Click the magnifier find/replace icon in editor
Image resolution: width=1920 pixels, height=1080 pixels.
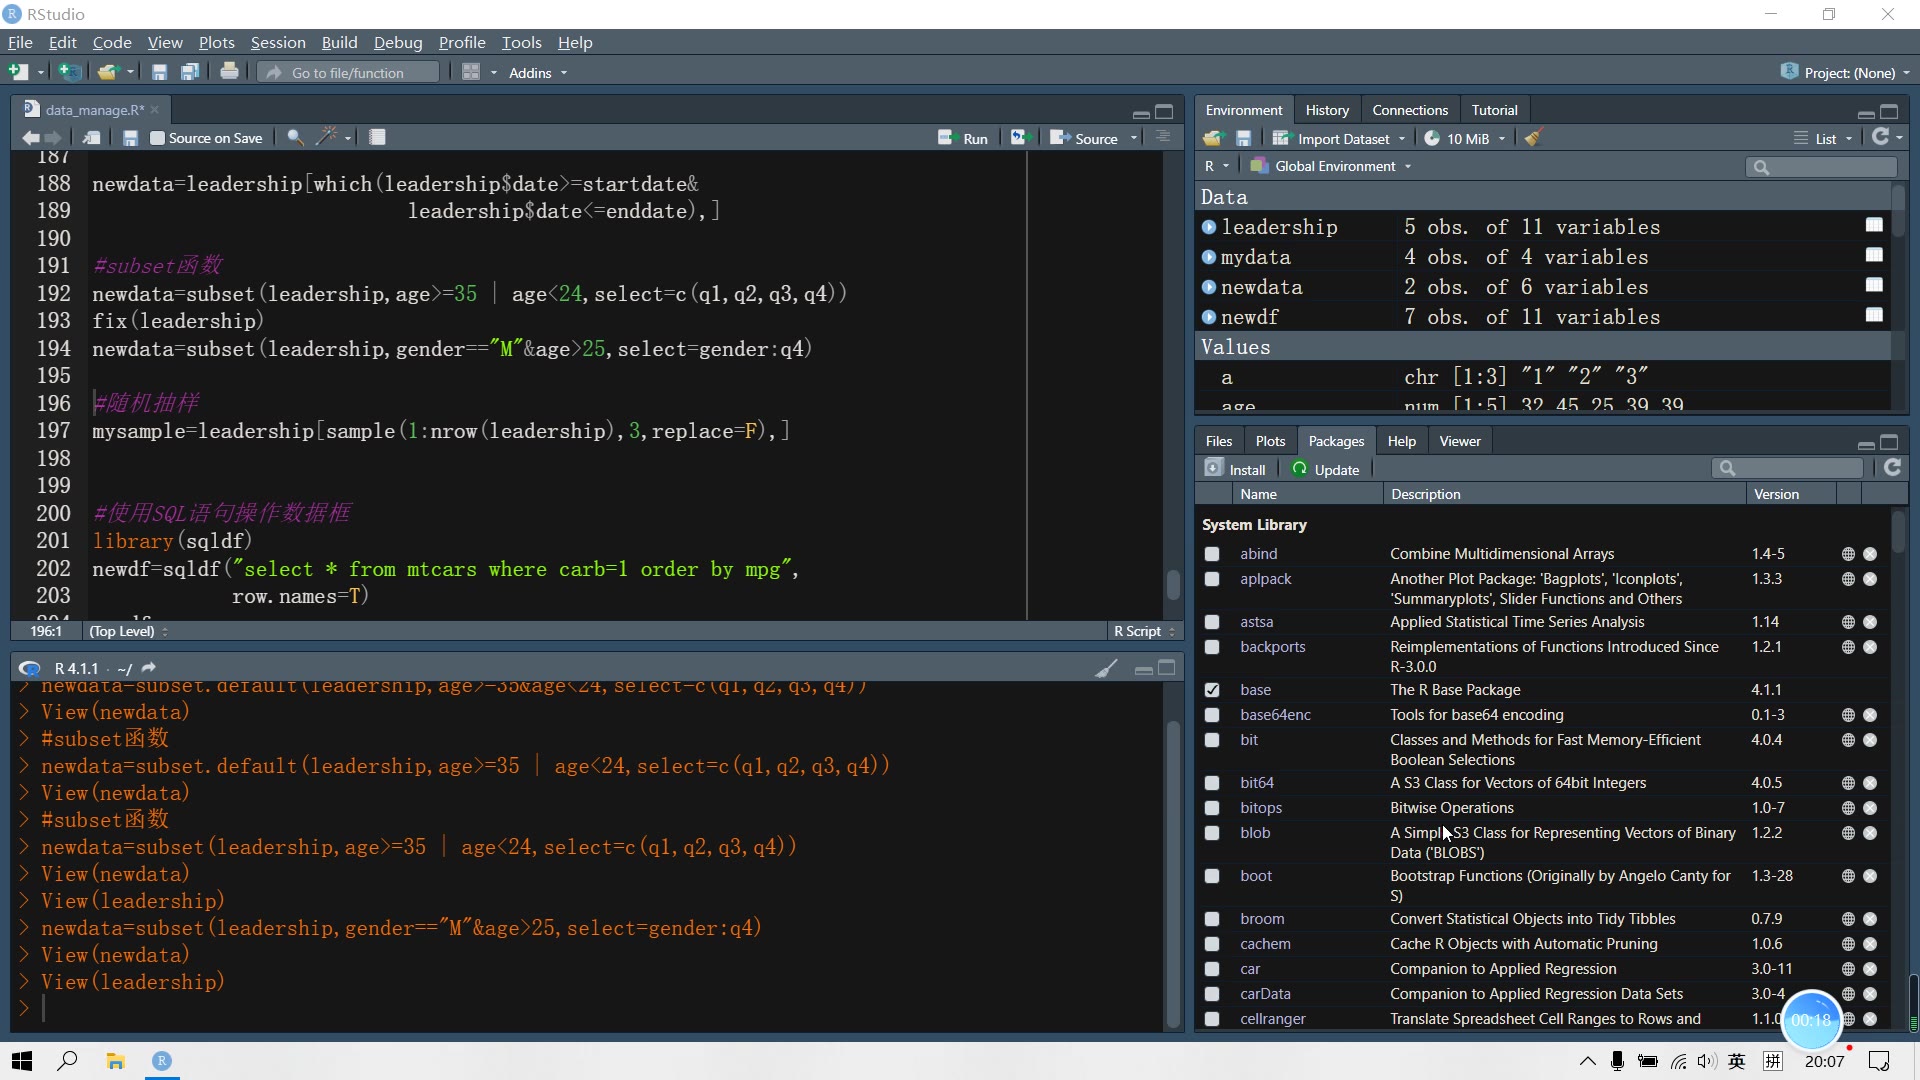click(295, 138)
